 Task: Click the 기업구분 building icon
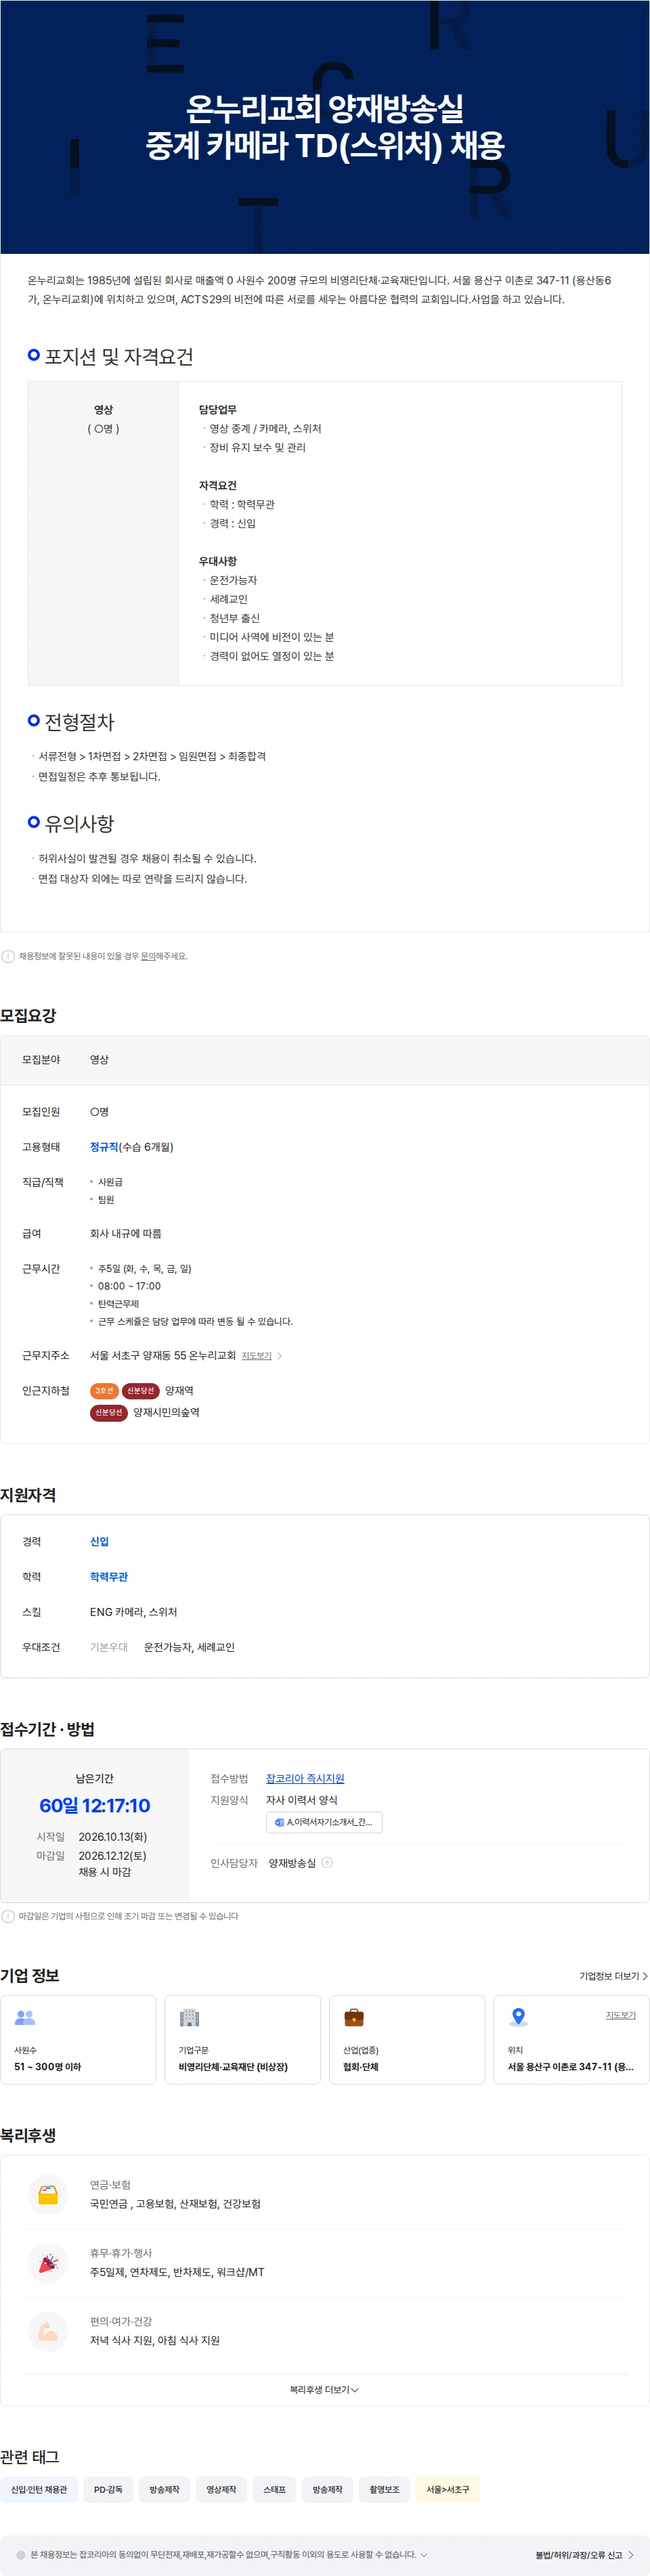(189, 2018)
